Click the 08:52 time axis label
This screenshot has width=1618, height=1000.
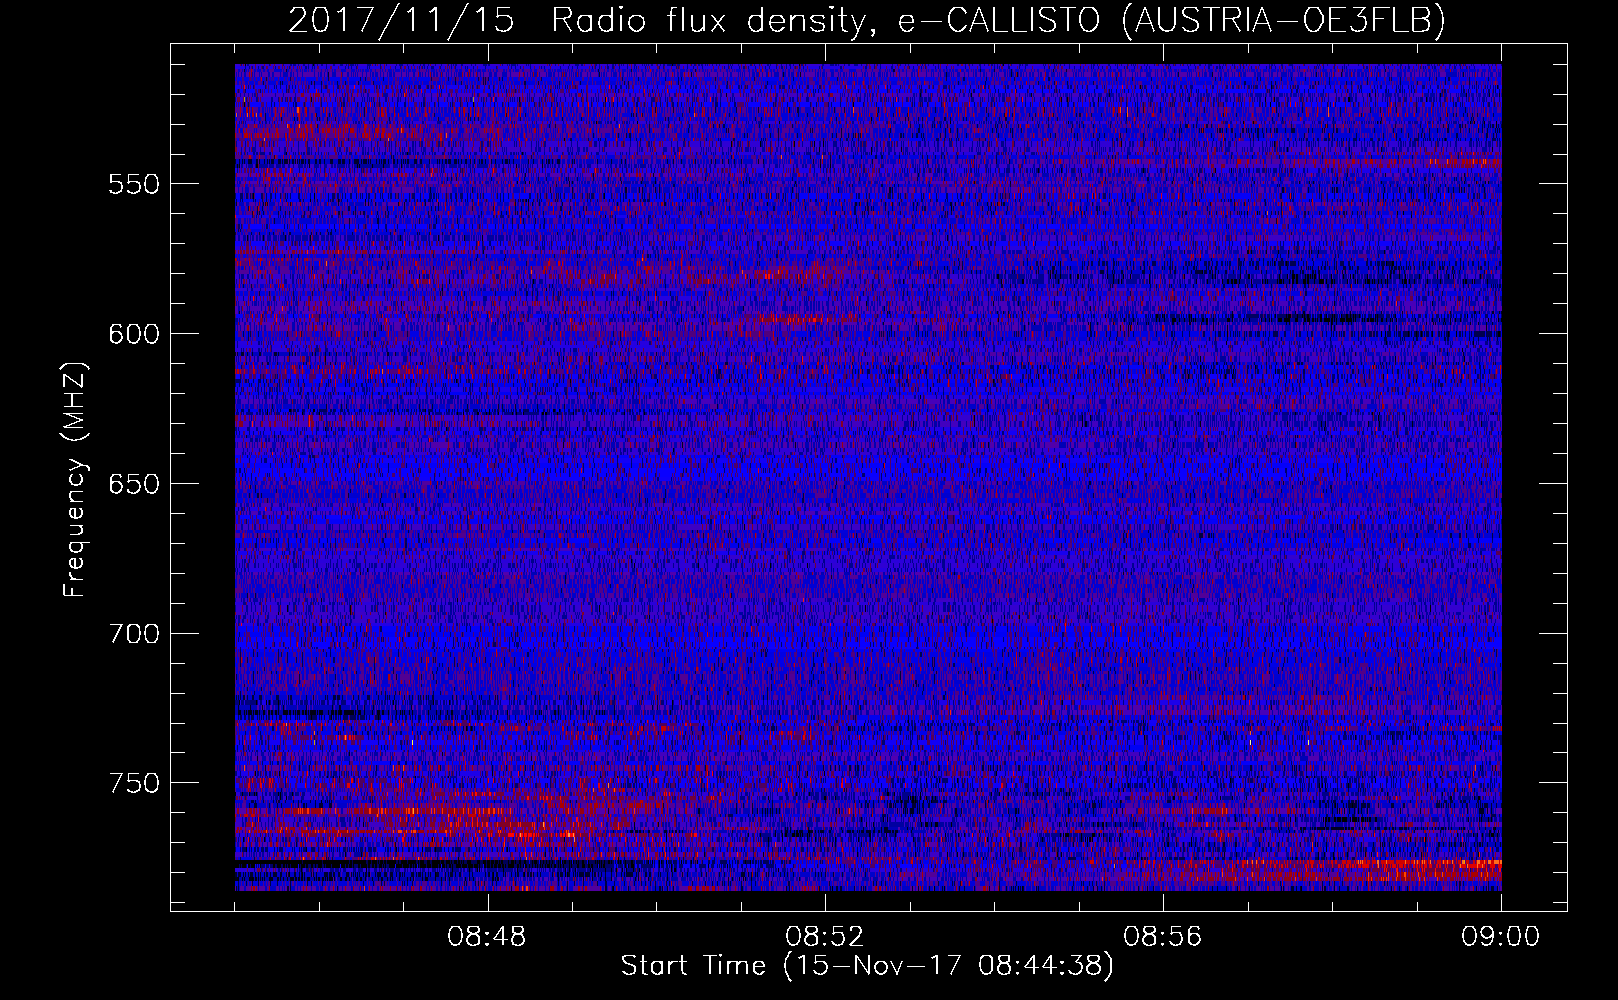(x=825, y=937)
